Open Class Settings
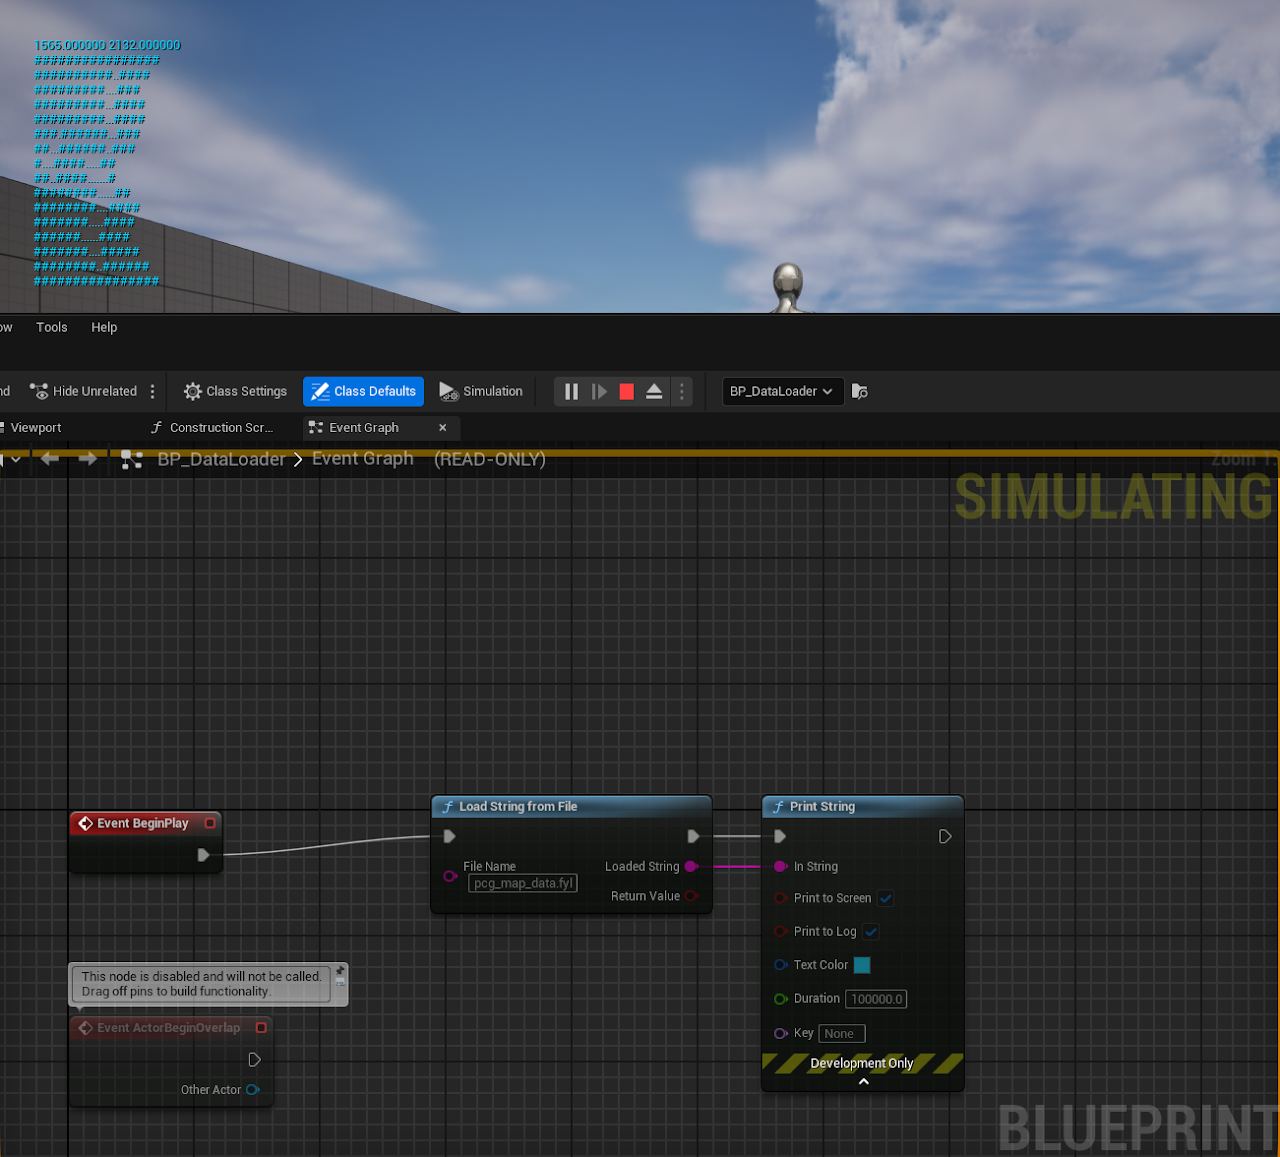The image size is (1280, 1157). pos(235,392)
